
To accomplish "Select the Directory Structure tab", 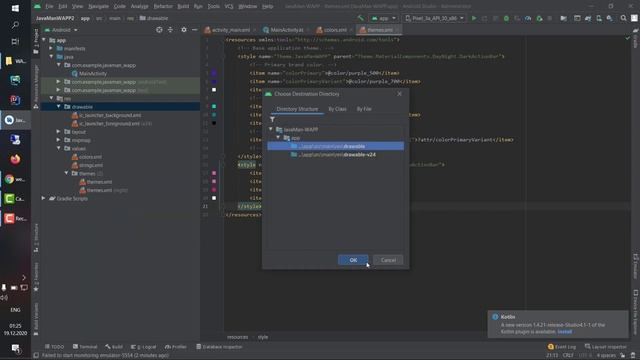I will click(297, 109).
